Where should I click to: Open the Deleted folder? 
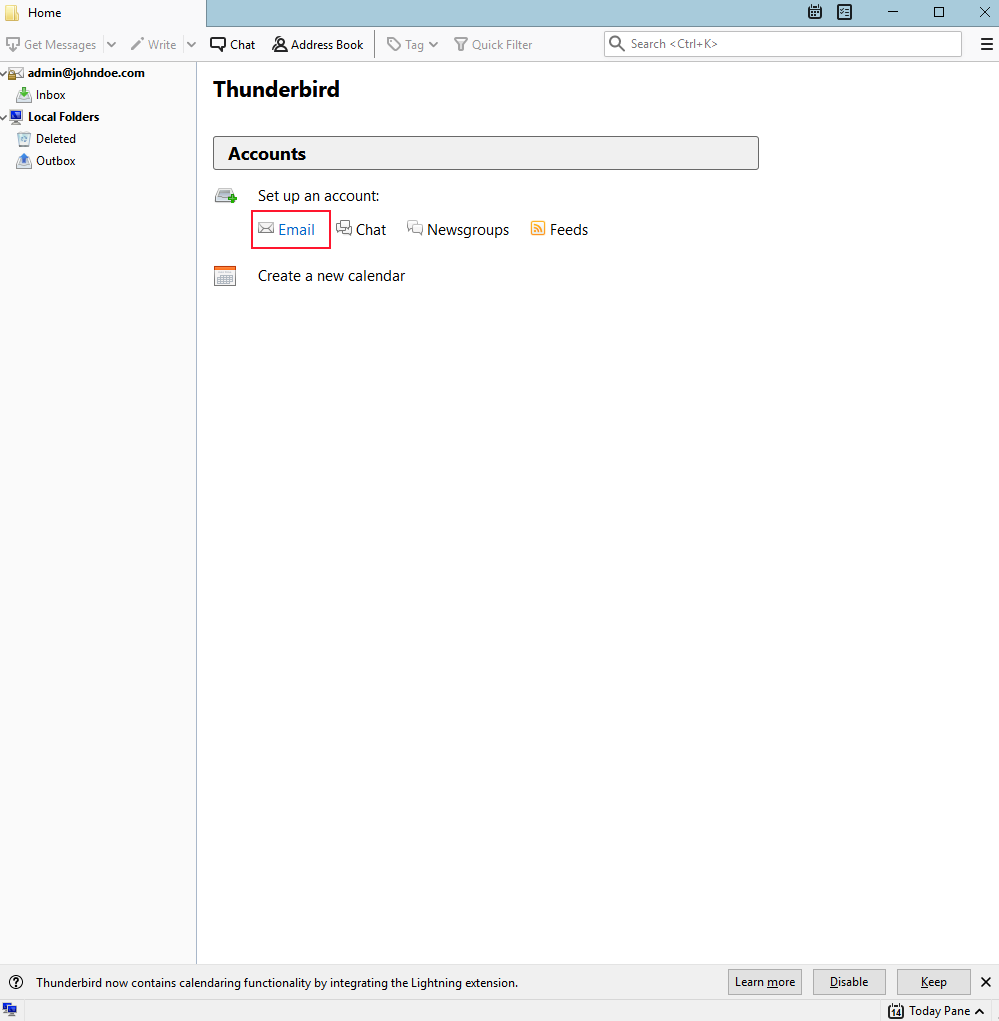[55, 139]
